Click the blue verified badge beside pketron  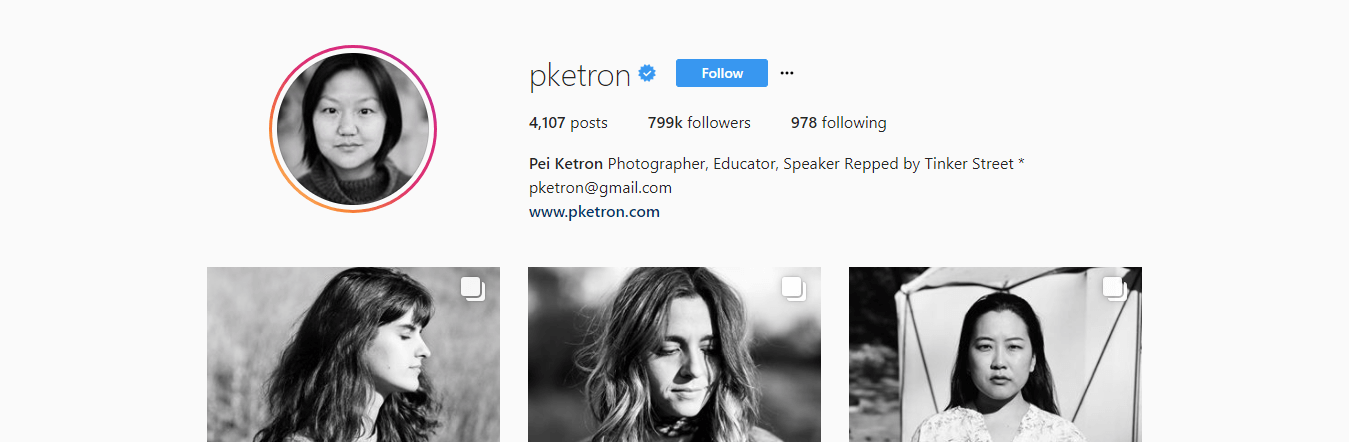click(x=647, y=73)
